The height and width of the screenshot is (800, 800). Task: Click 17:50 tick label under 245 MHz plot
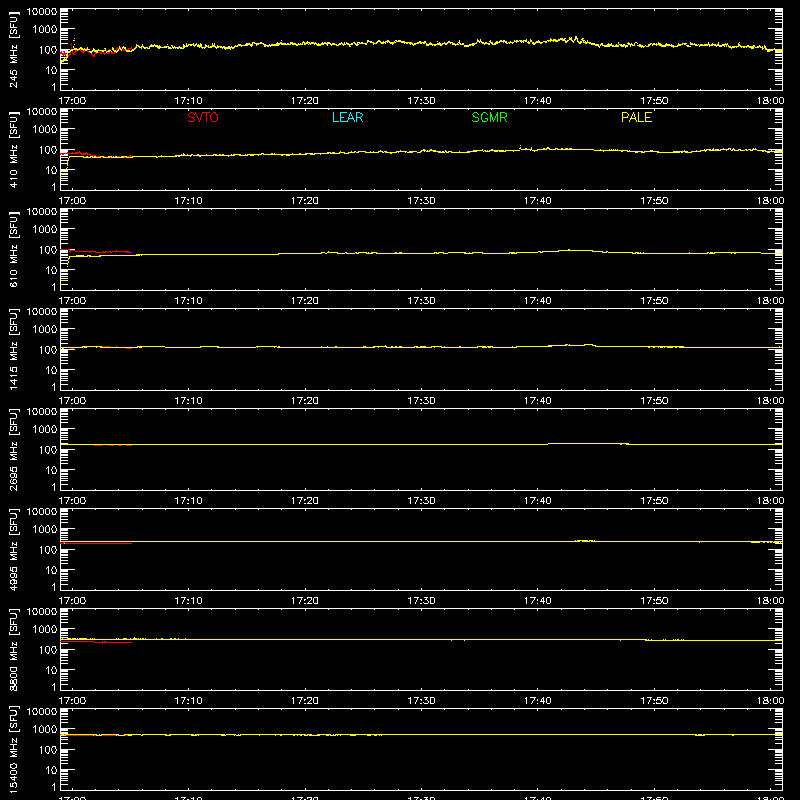(654, 101)
